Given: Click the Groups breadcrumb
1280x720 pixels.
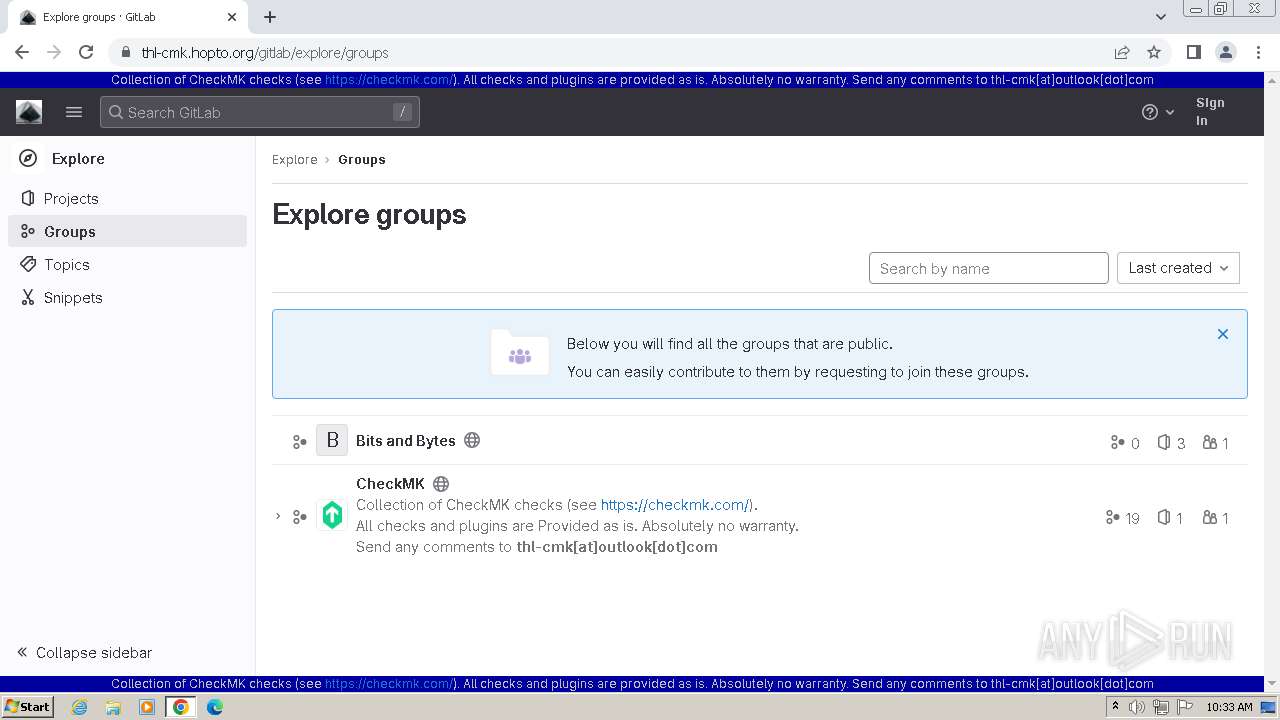Looking at the screenshot, I should 362,159.
